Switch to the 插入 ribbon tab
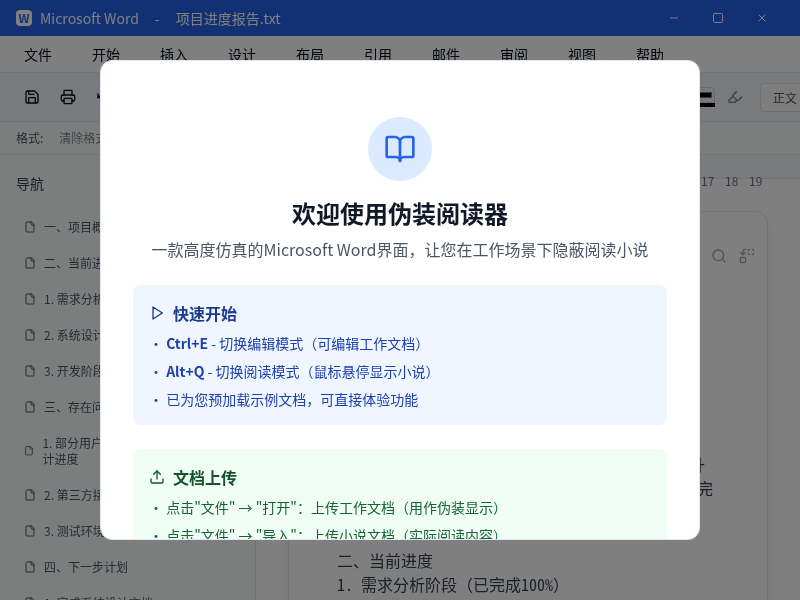 point(172,55)
